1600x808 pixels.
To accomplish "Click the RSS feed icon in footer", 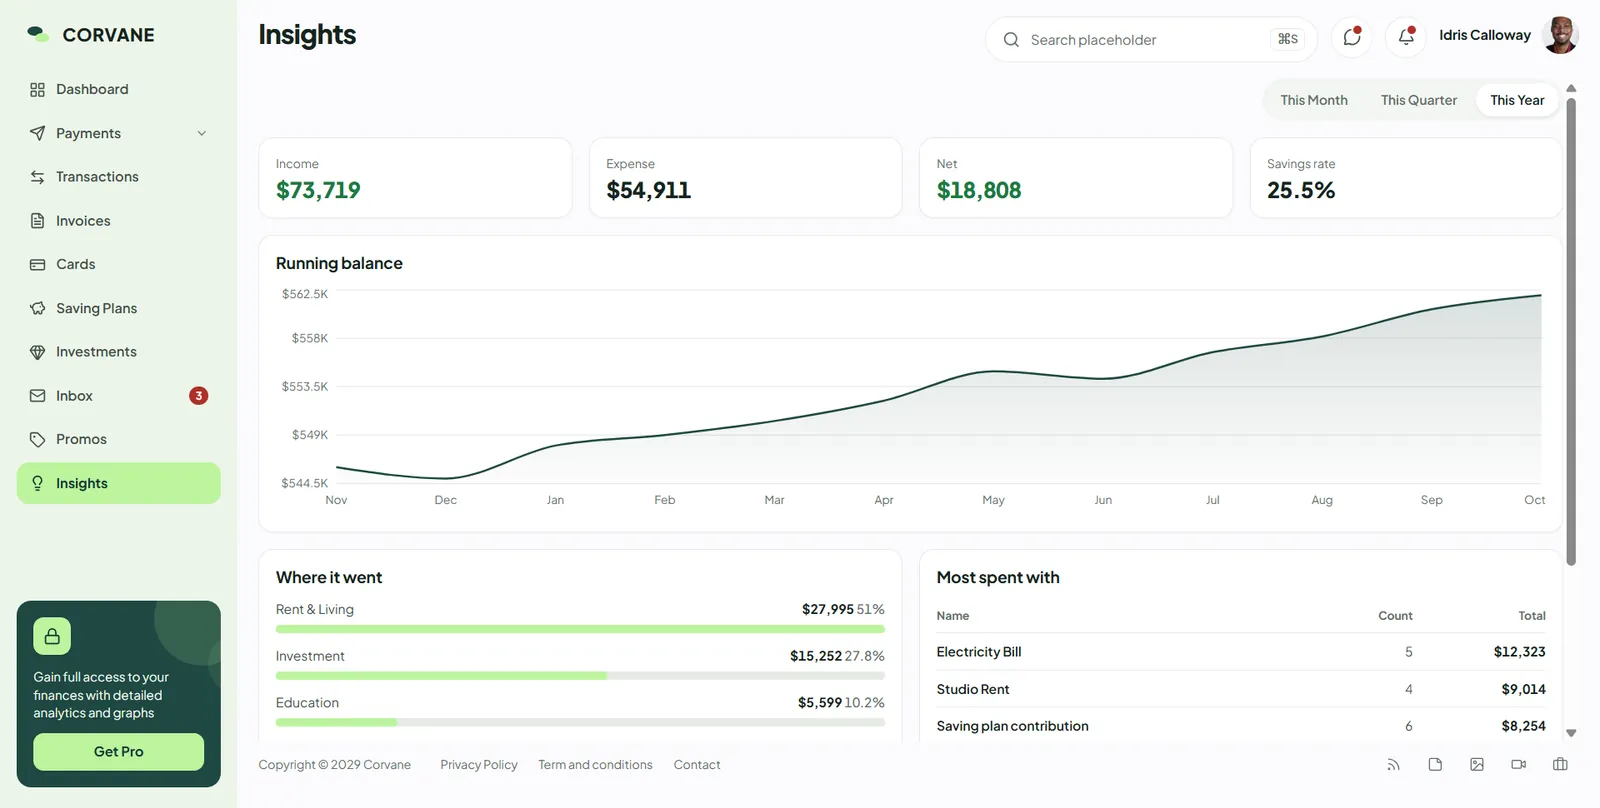I will point(1393,765).
